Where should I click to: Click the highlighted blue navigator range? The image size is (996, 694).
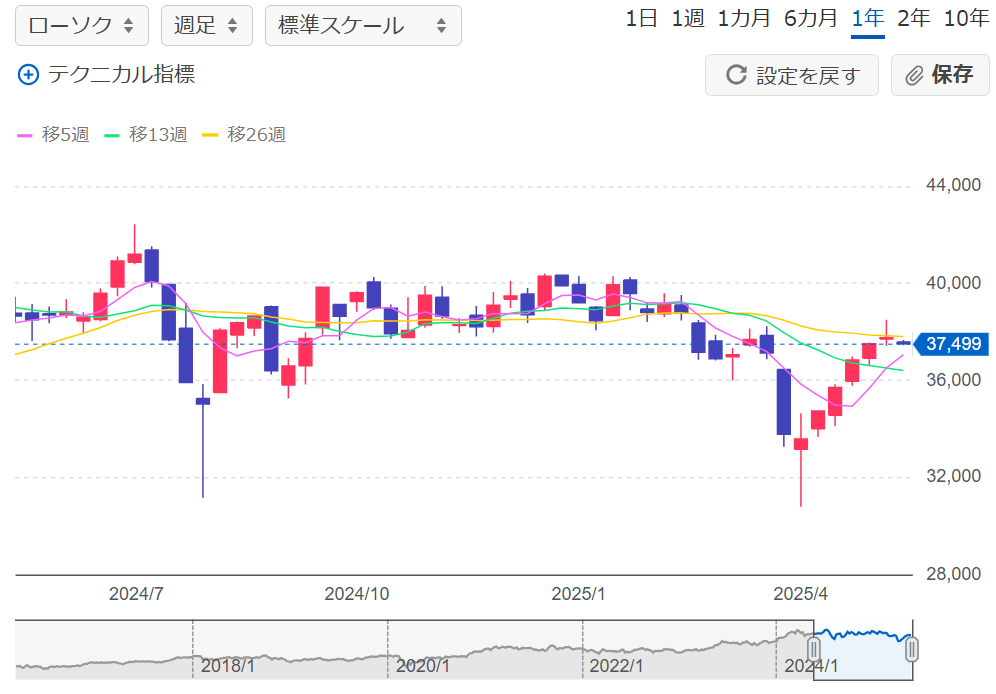(863, 650)
